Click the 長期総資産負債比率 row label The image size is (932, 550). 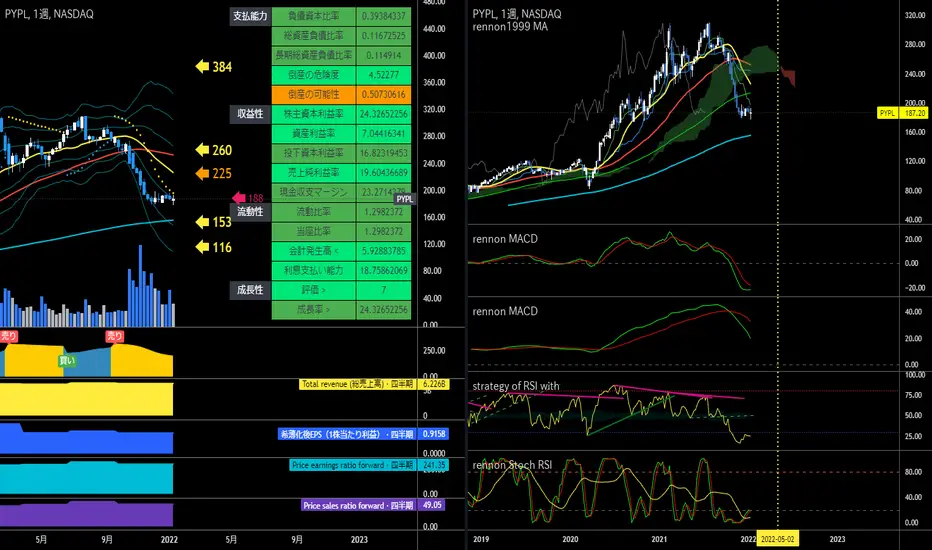(314, 55)
